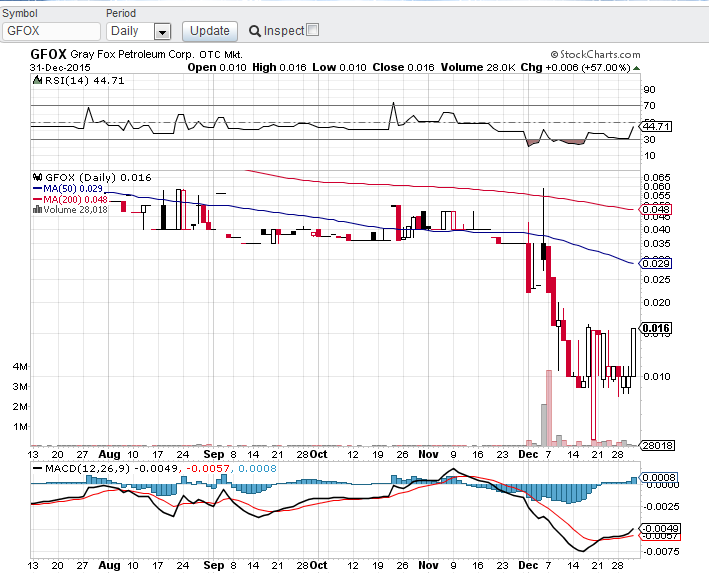Click the Volume 28.0K header value
This screenshot has width=709, height=579.
(x=478, y=67)
